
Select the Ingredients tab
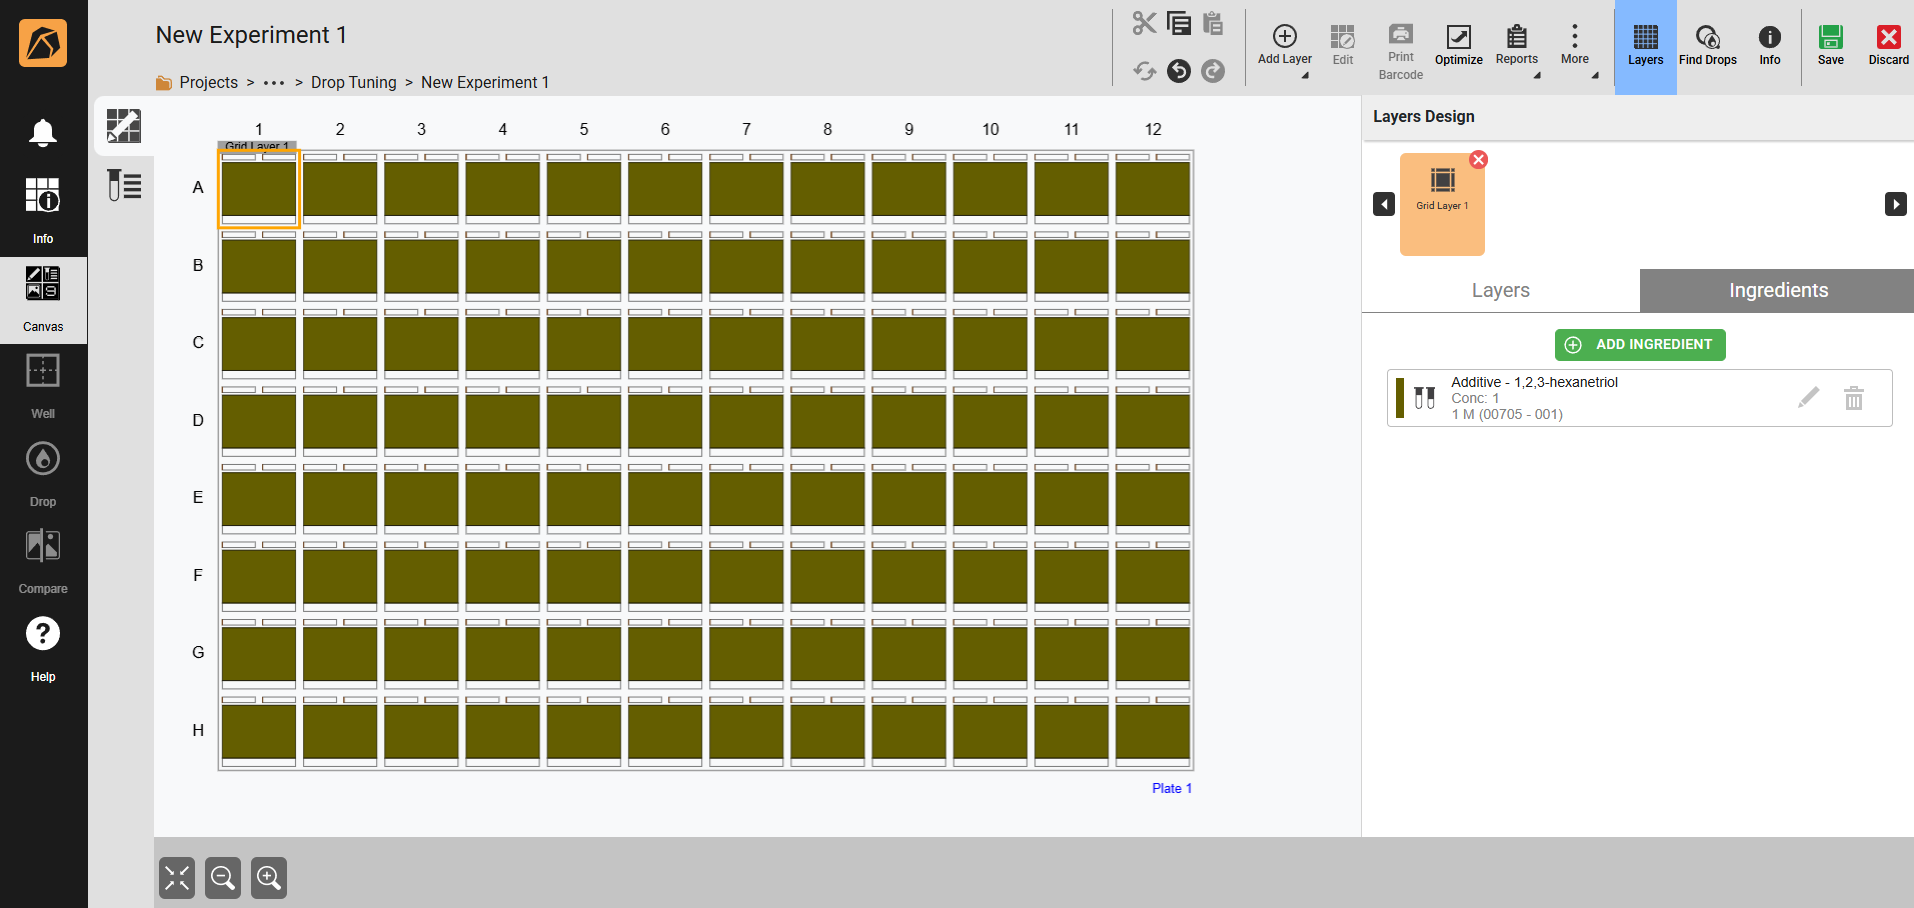[1777, 290]
